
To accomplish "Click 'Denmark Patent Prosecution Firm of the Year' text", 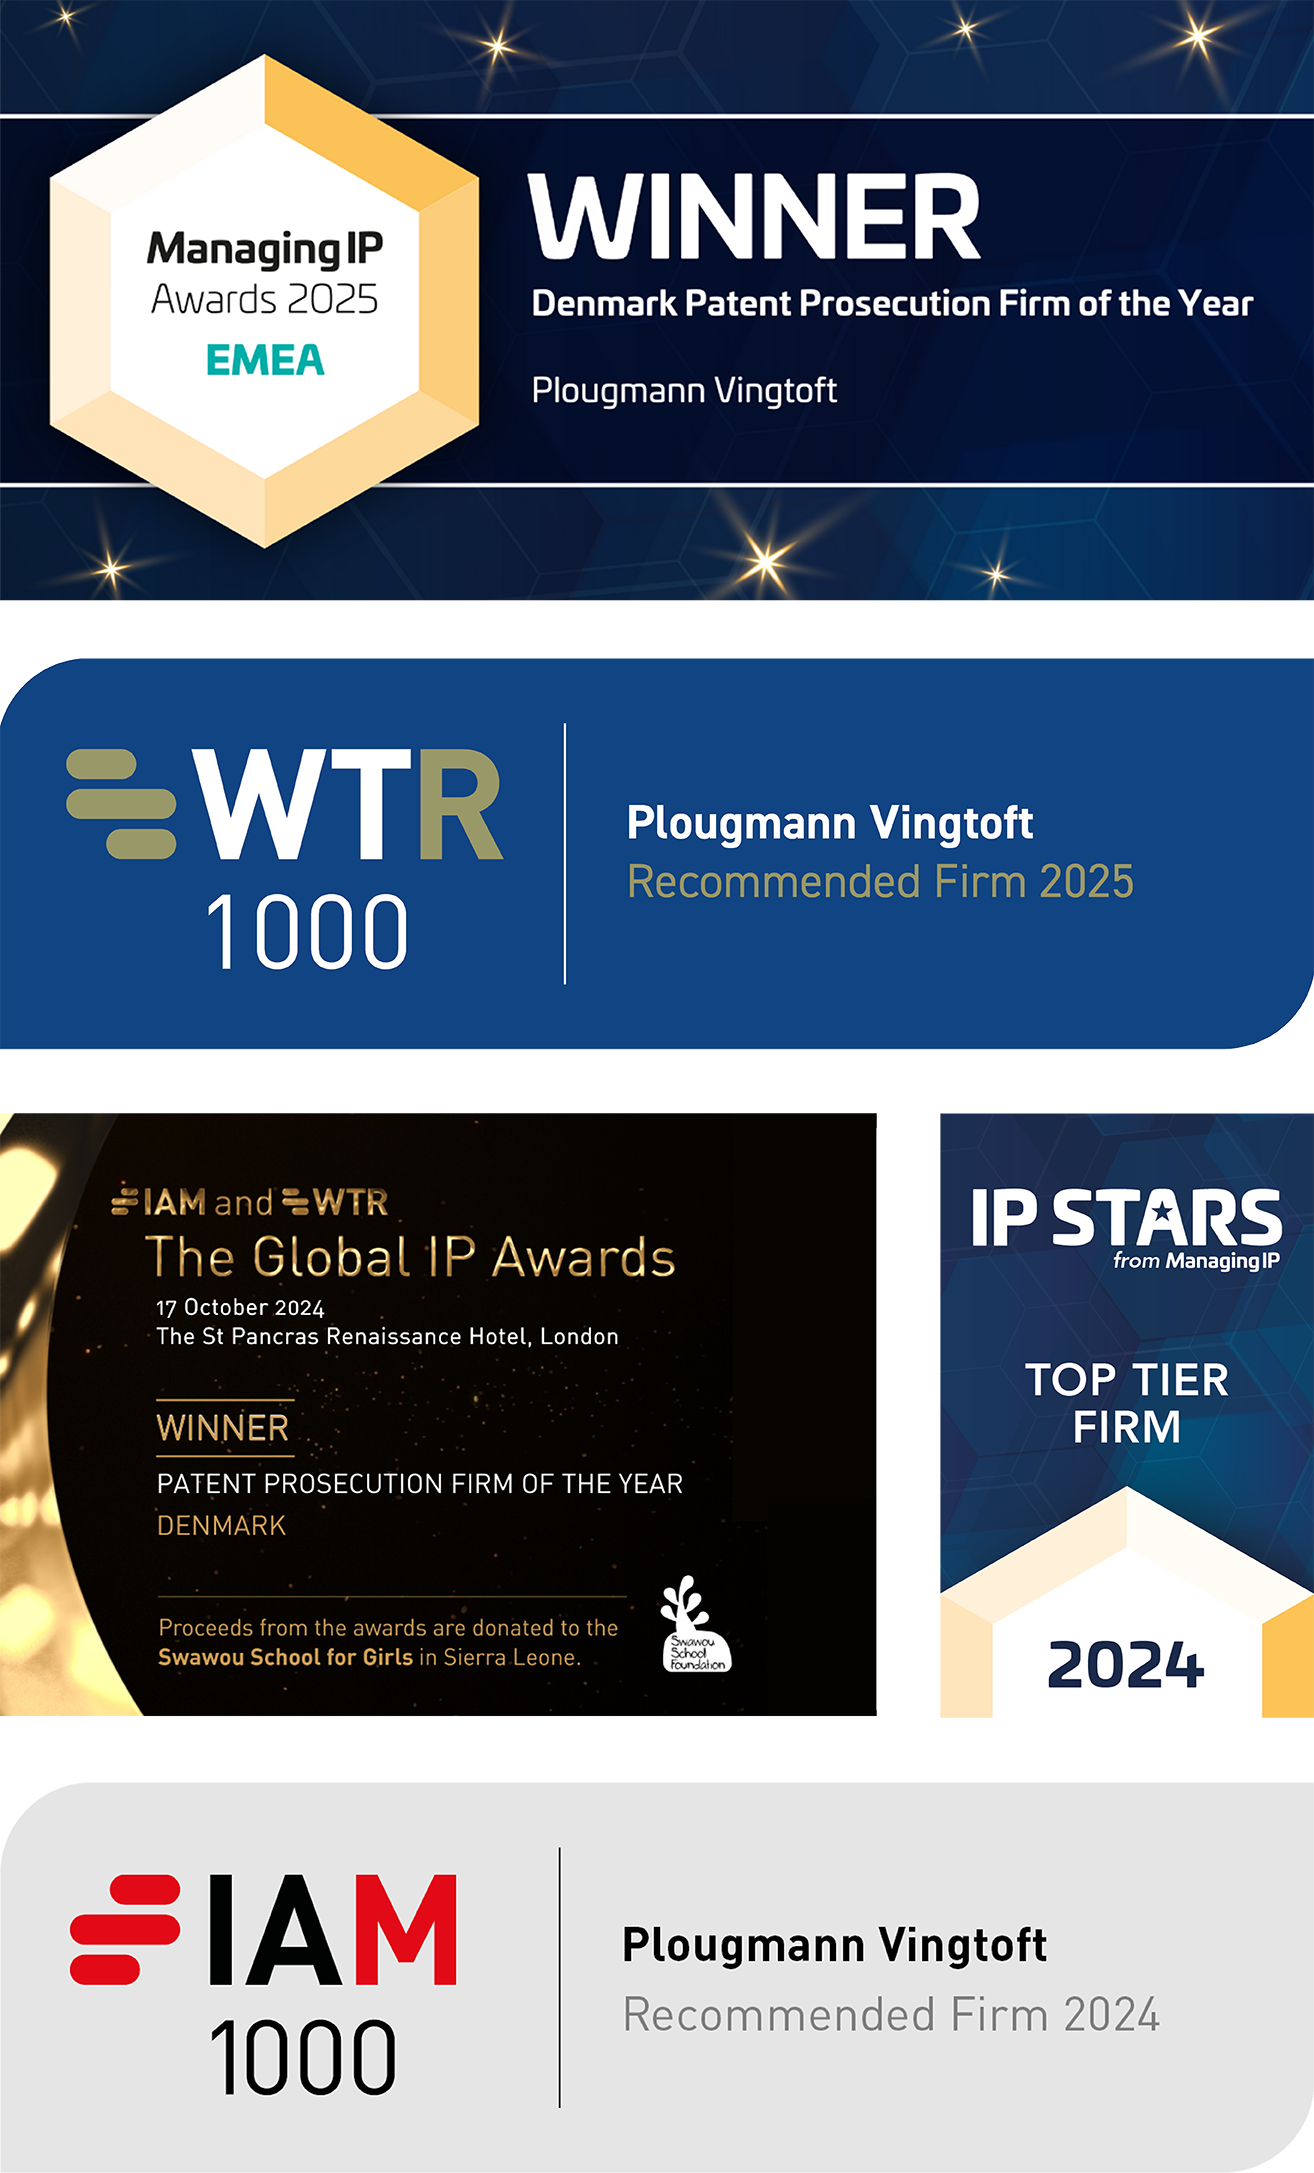I will pos(892,303).
